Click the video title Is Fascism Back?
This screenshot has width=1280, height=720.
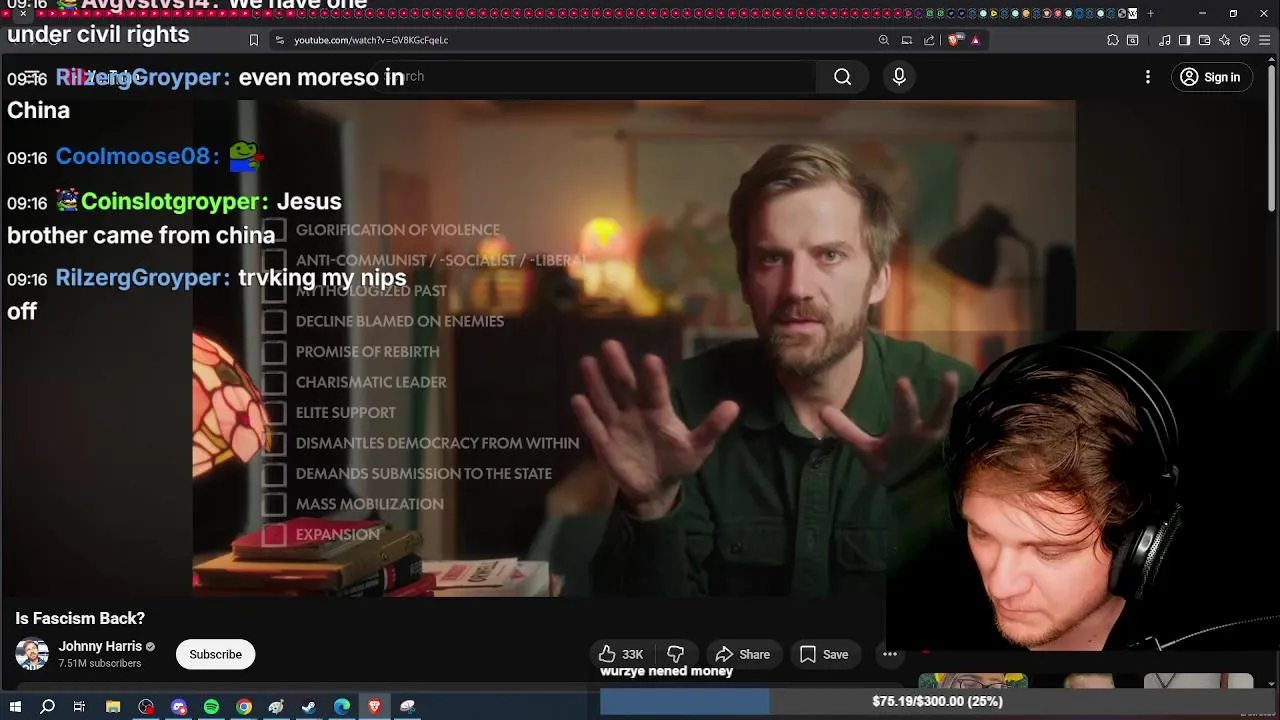(80, 618)
